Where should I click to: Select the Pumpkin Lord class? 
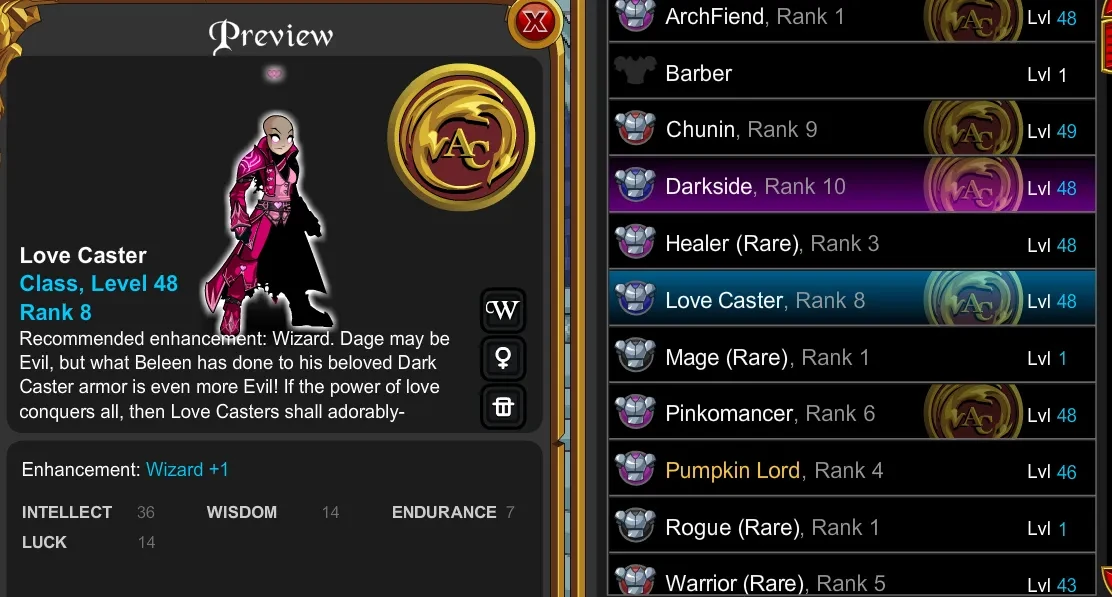coord(852,470)
